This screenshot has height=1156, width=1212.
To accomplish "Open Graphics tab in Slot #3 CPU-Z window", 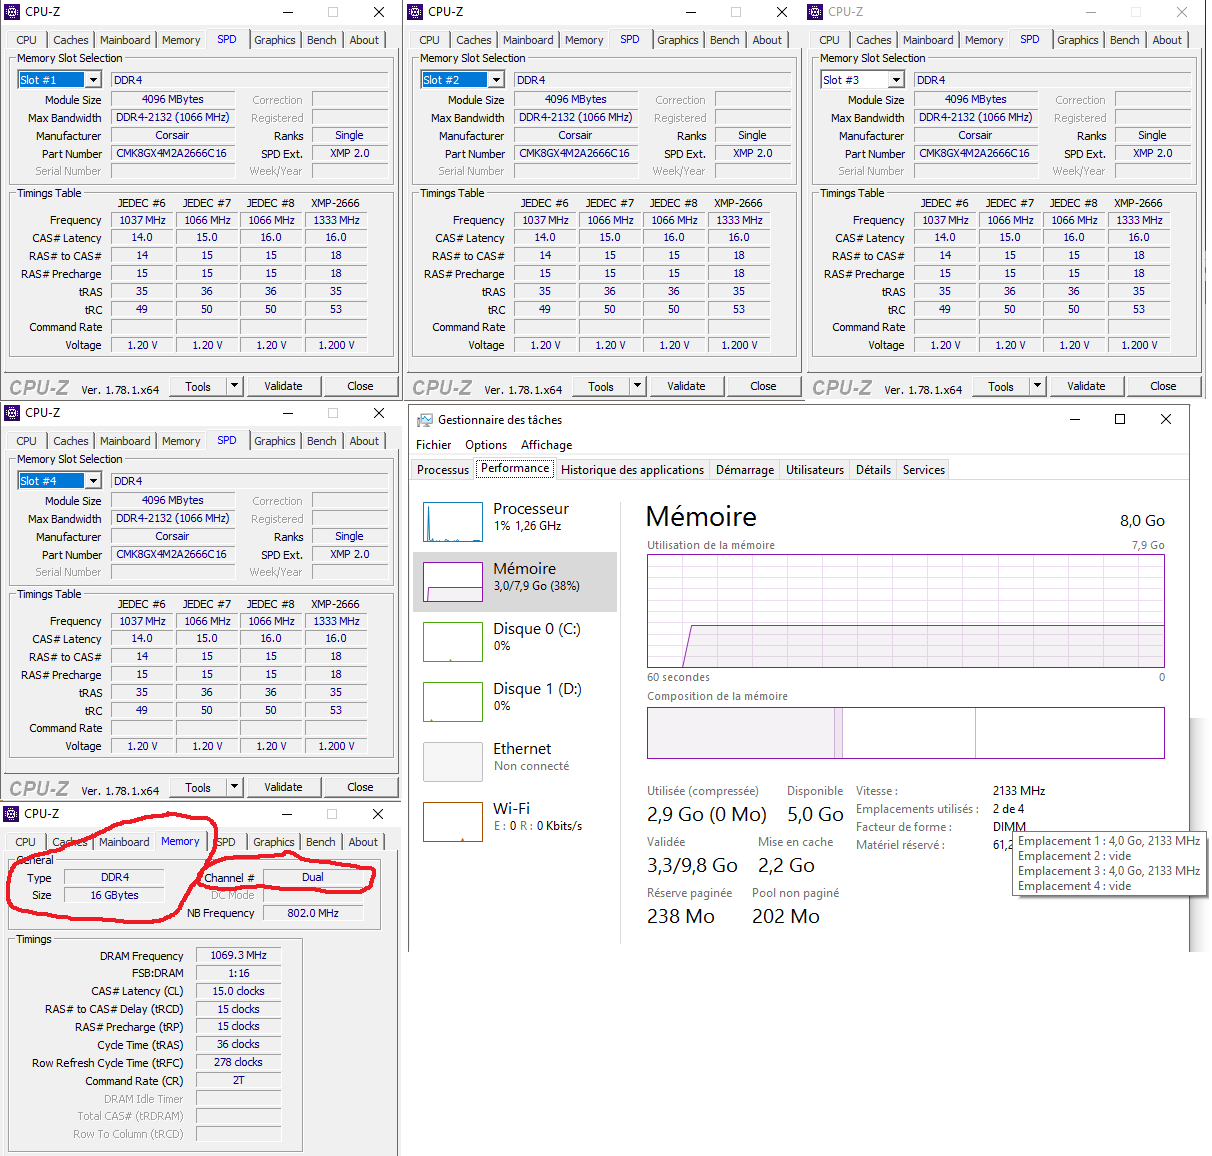I will (1078, 40).
